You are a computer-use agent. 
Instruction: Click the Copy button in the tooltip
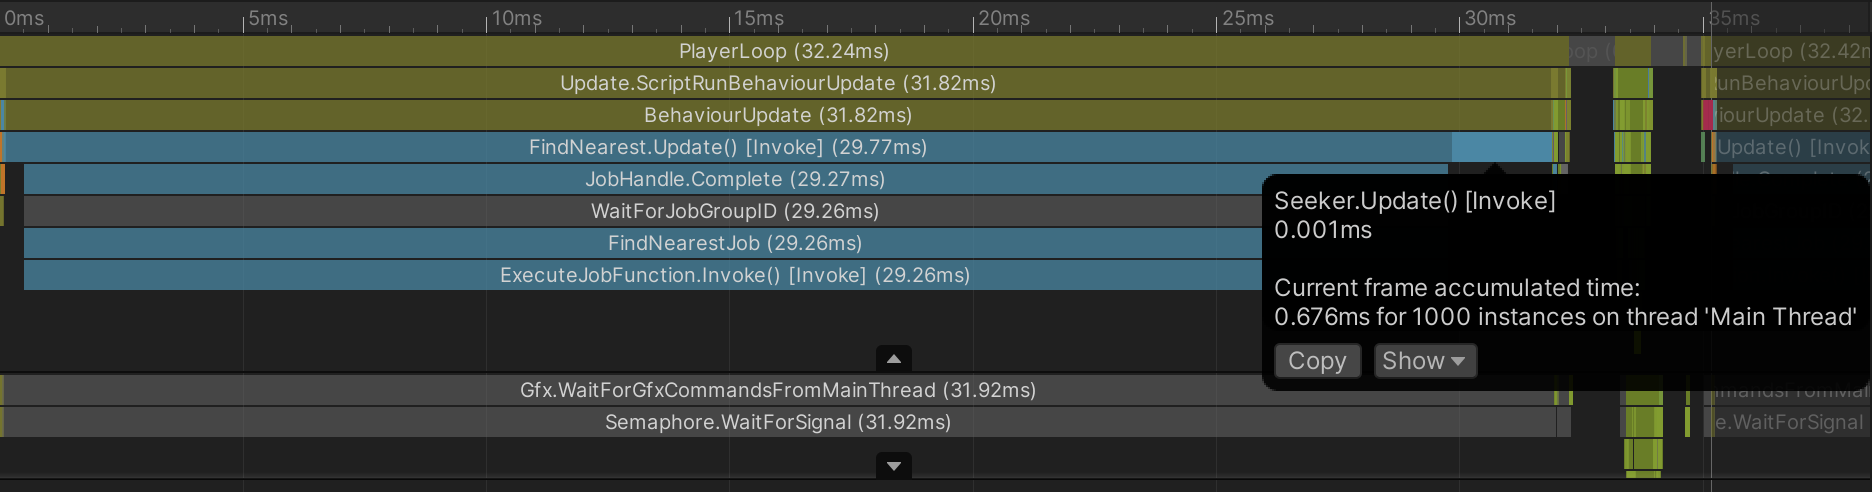click(1317, 361)
